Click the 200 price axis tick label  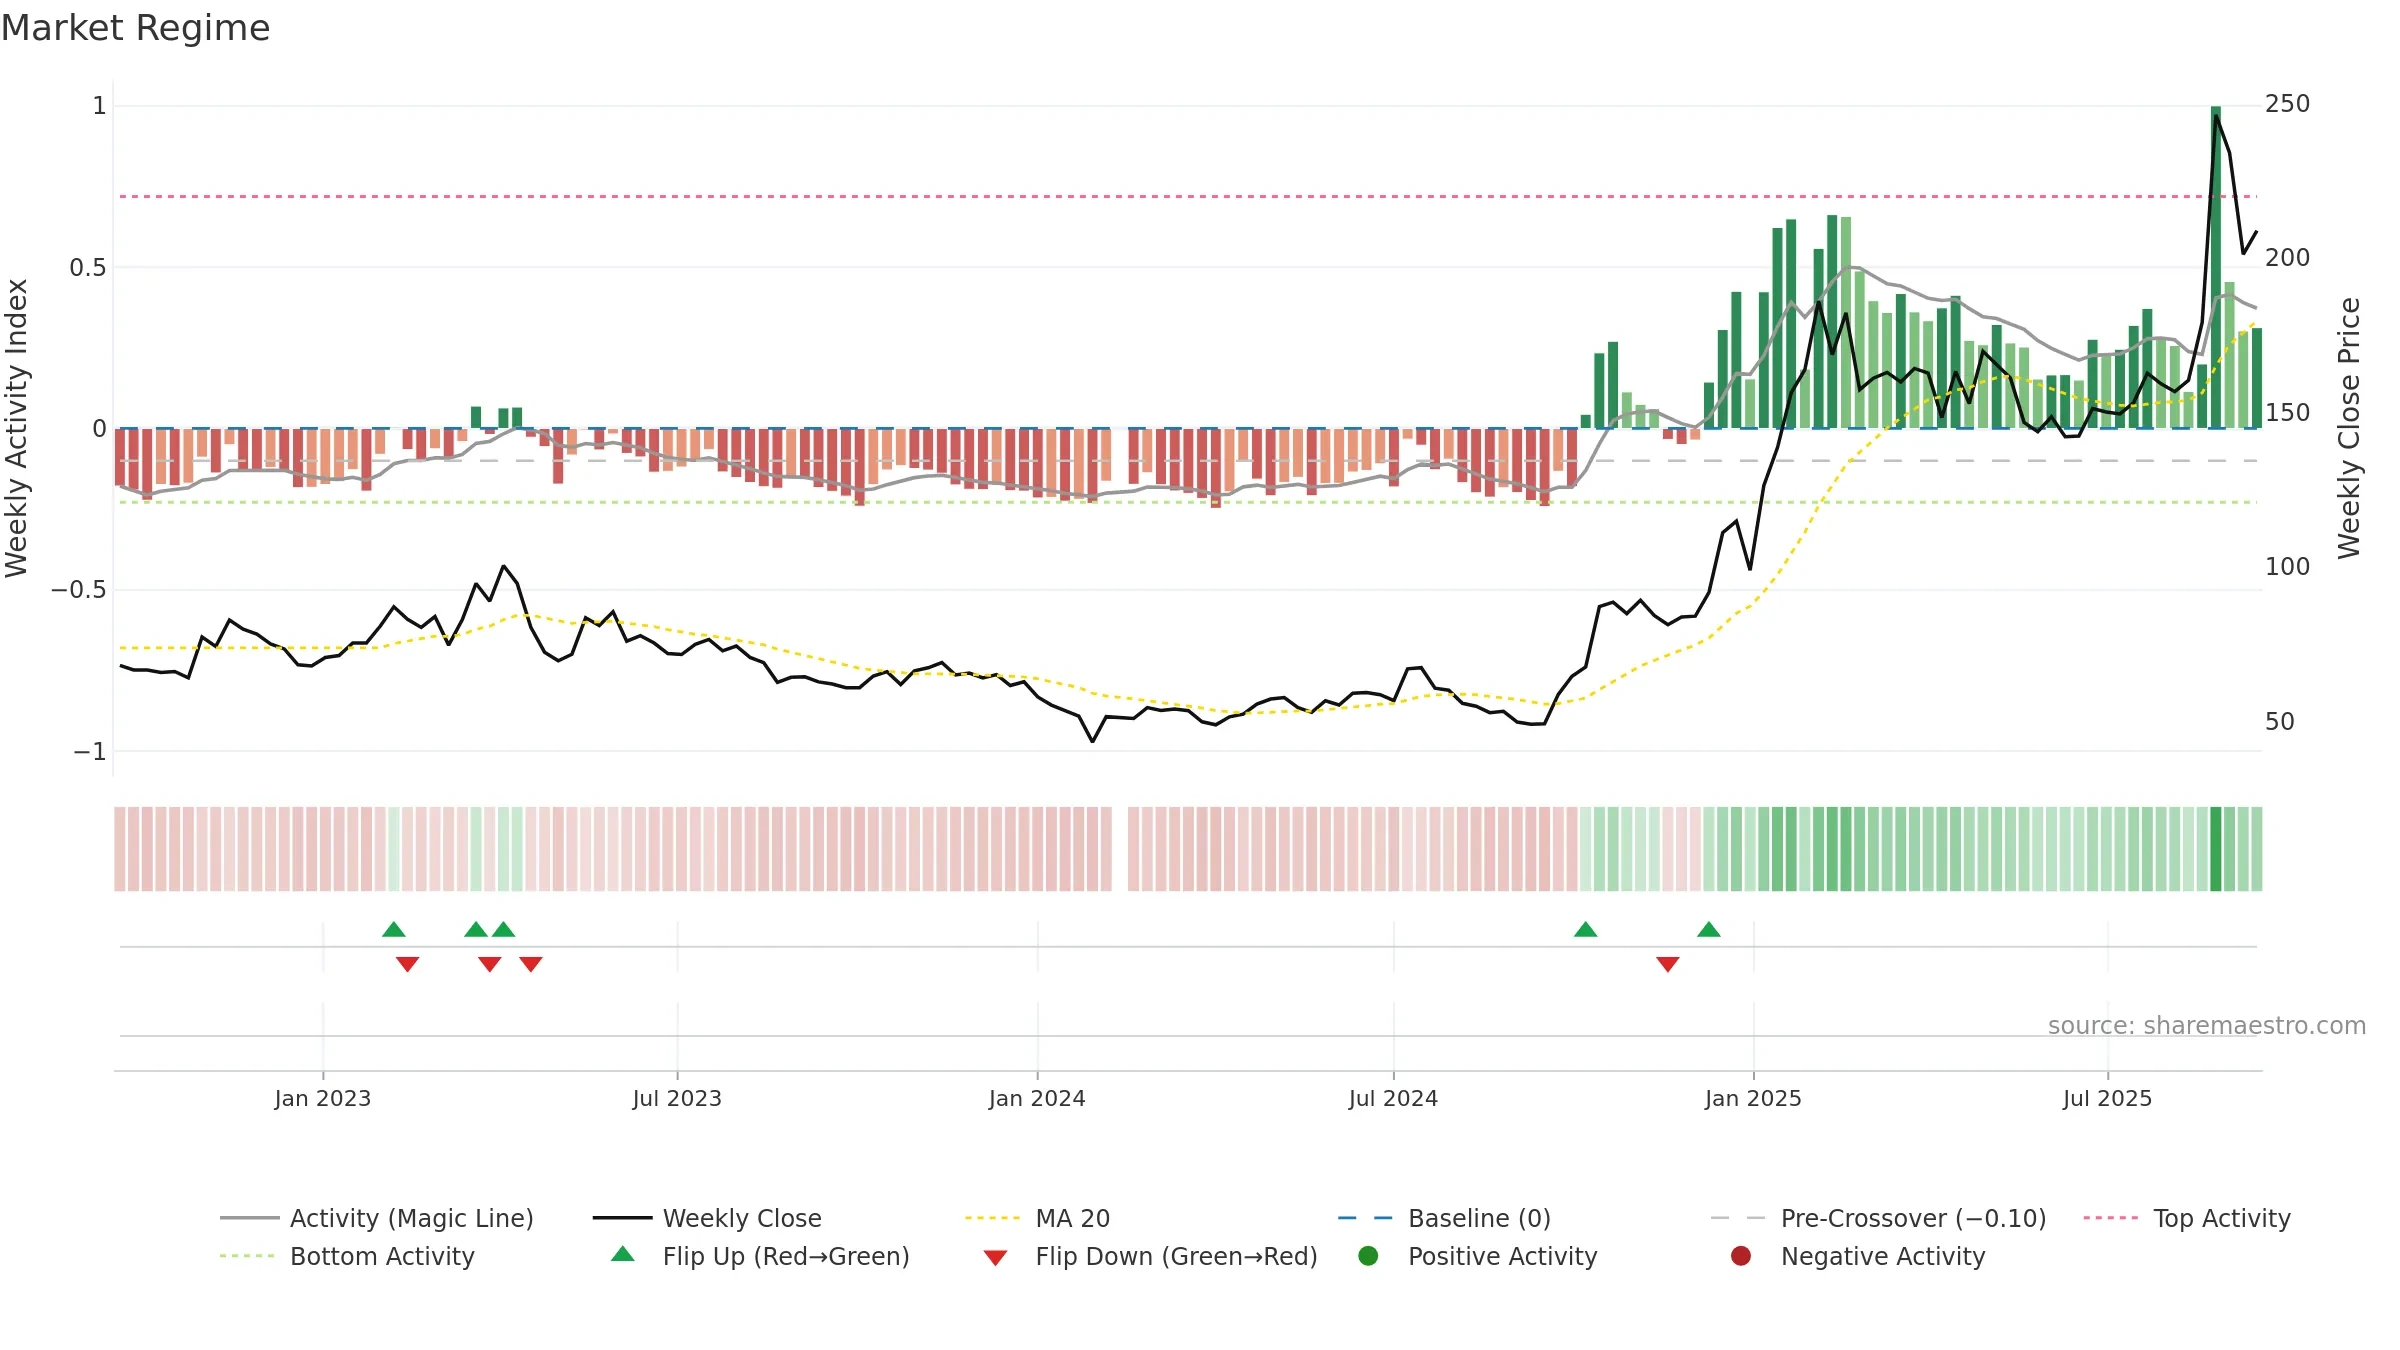point(2287,258)
